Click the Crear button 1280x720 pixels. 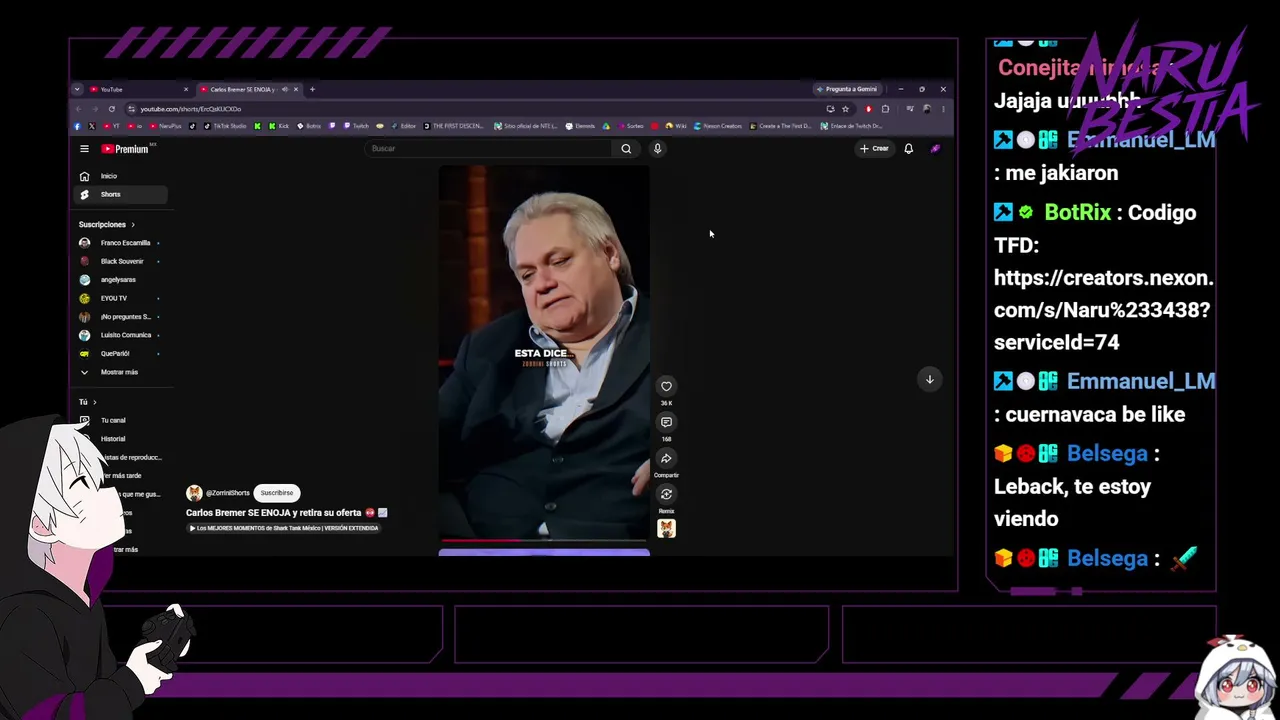[x=874, y=149]
